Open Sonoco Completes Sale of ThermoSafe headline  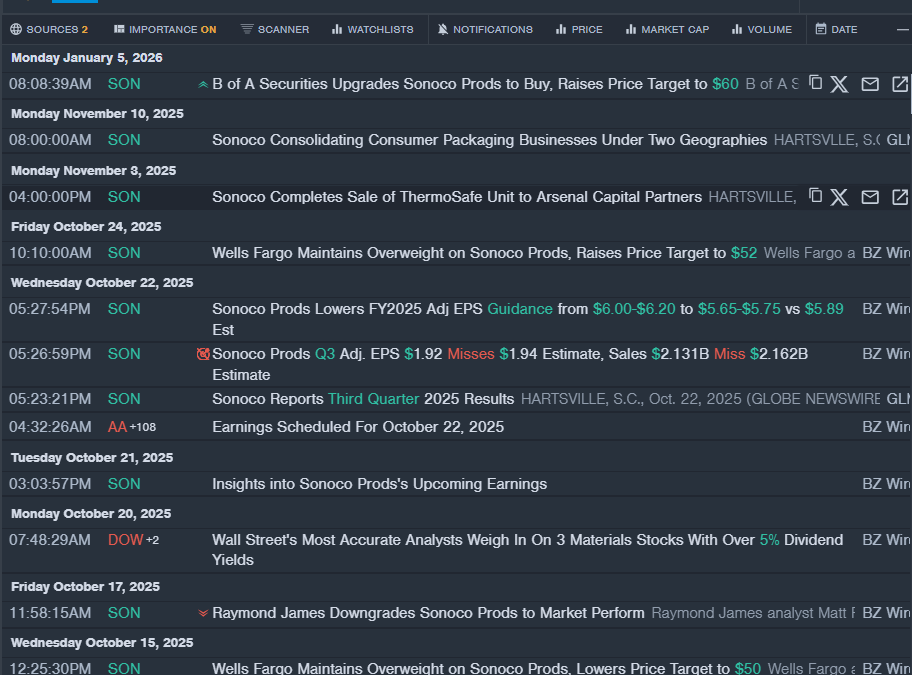[457, 197]
